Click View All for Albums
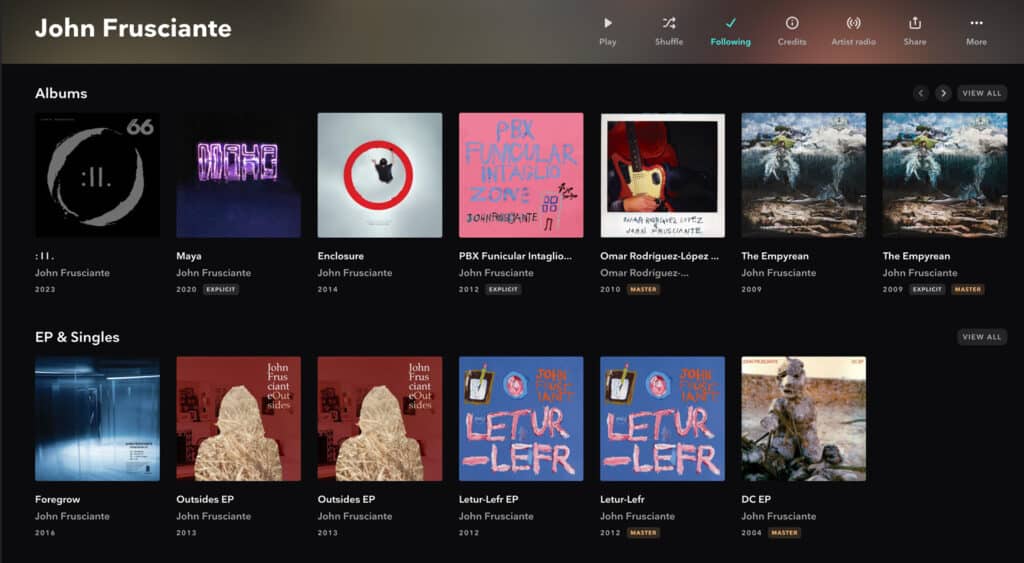Viewport: 1024px width, 563px height. tap(981, 93)
